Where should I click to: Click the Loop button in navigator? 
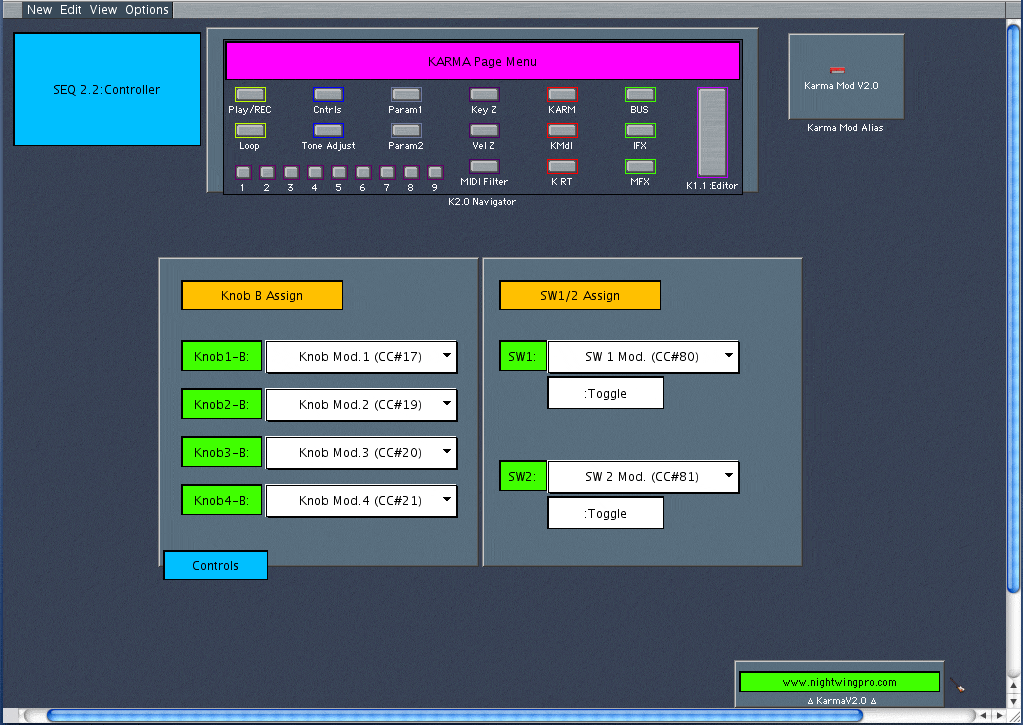point(250,130)
